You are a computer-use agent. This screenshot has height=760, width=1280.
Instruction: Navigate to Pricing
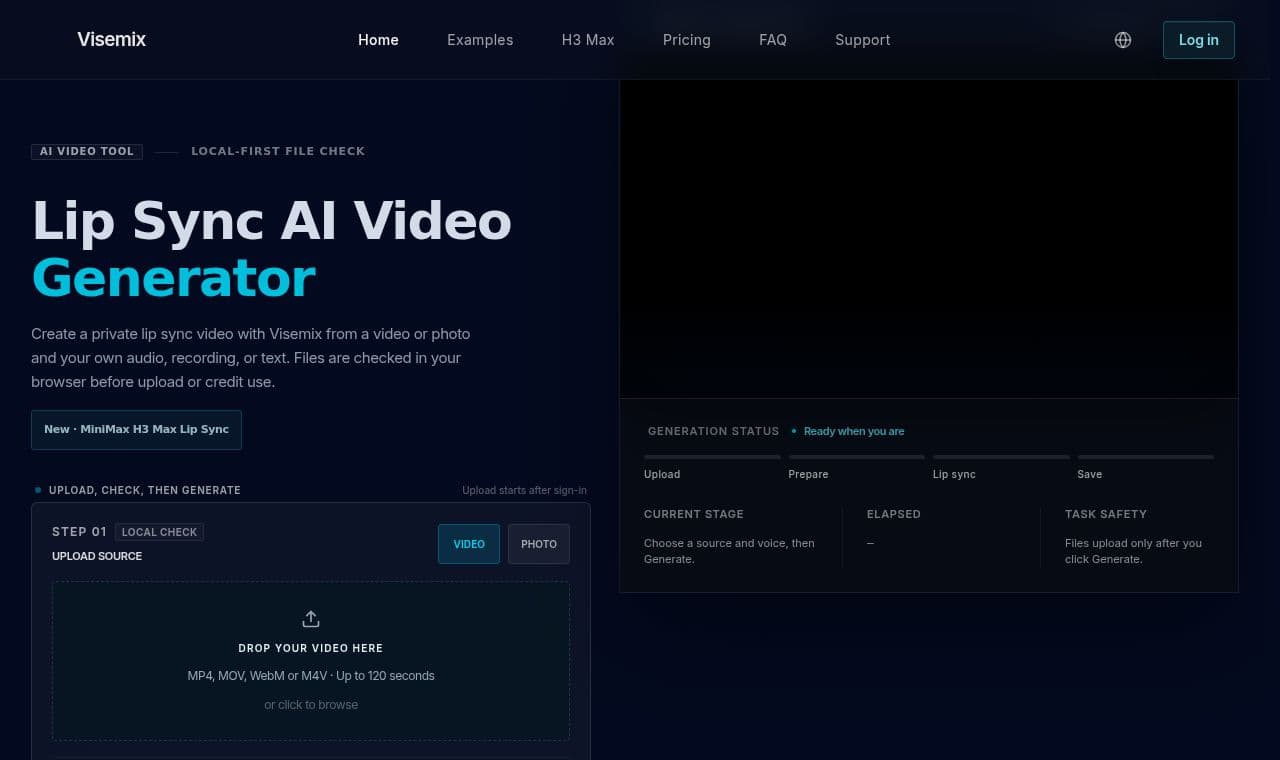[x=687, y=40]
